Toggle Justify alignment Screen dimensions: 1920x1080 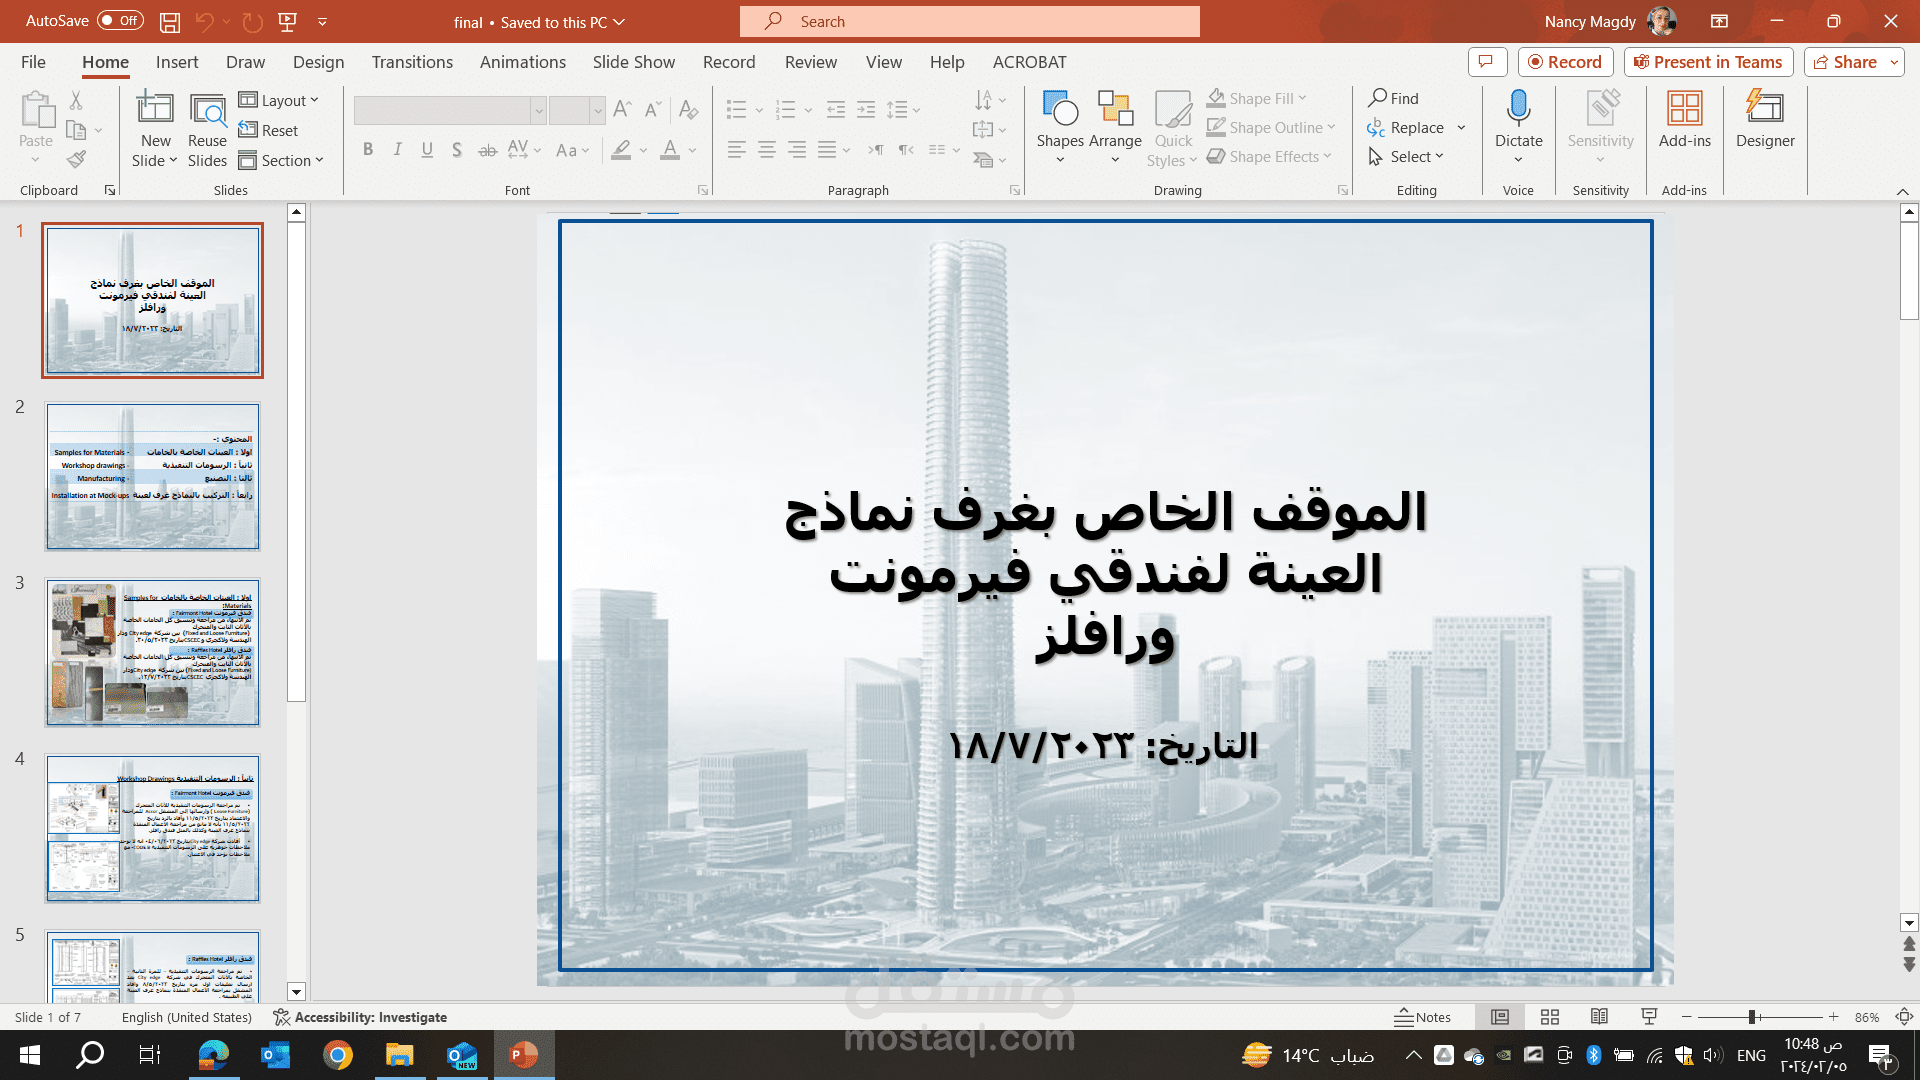coord(826,150)
